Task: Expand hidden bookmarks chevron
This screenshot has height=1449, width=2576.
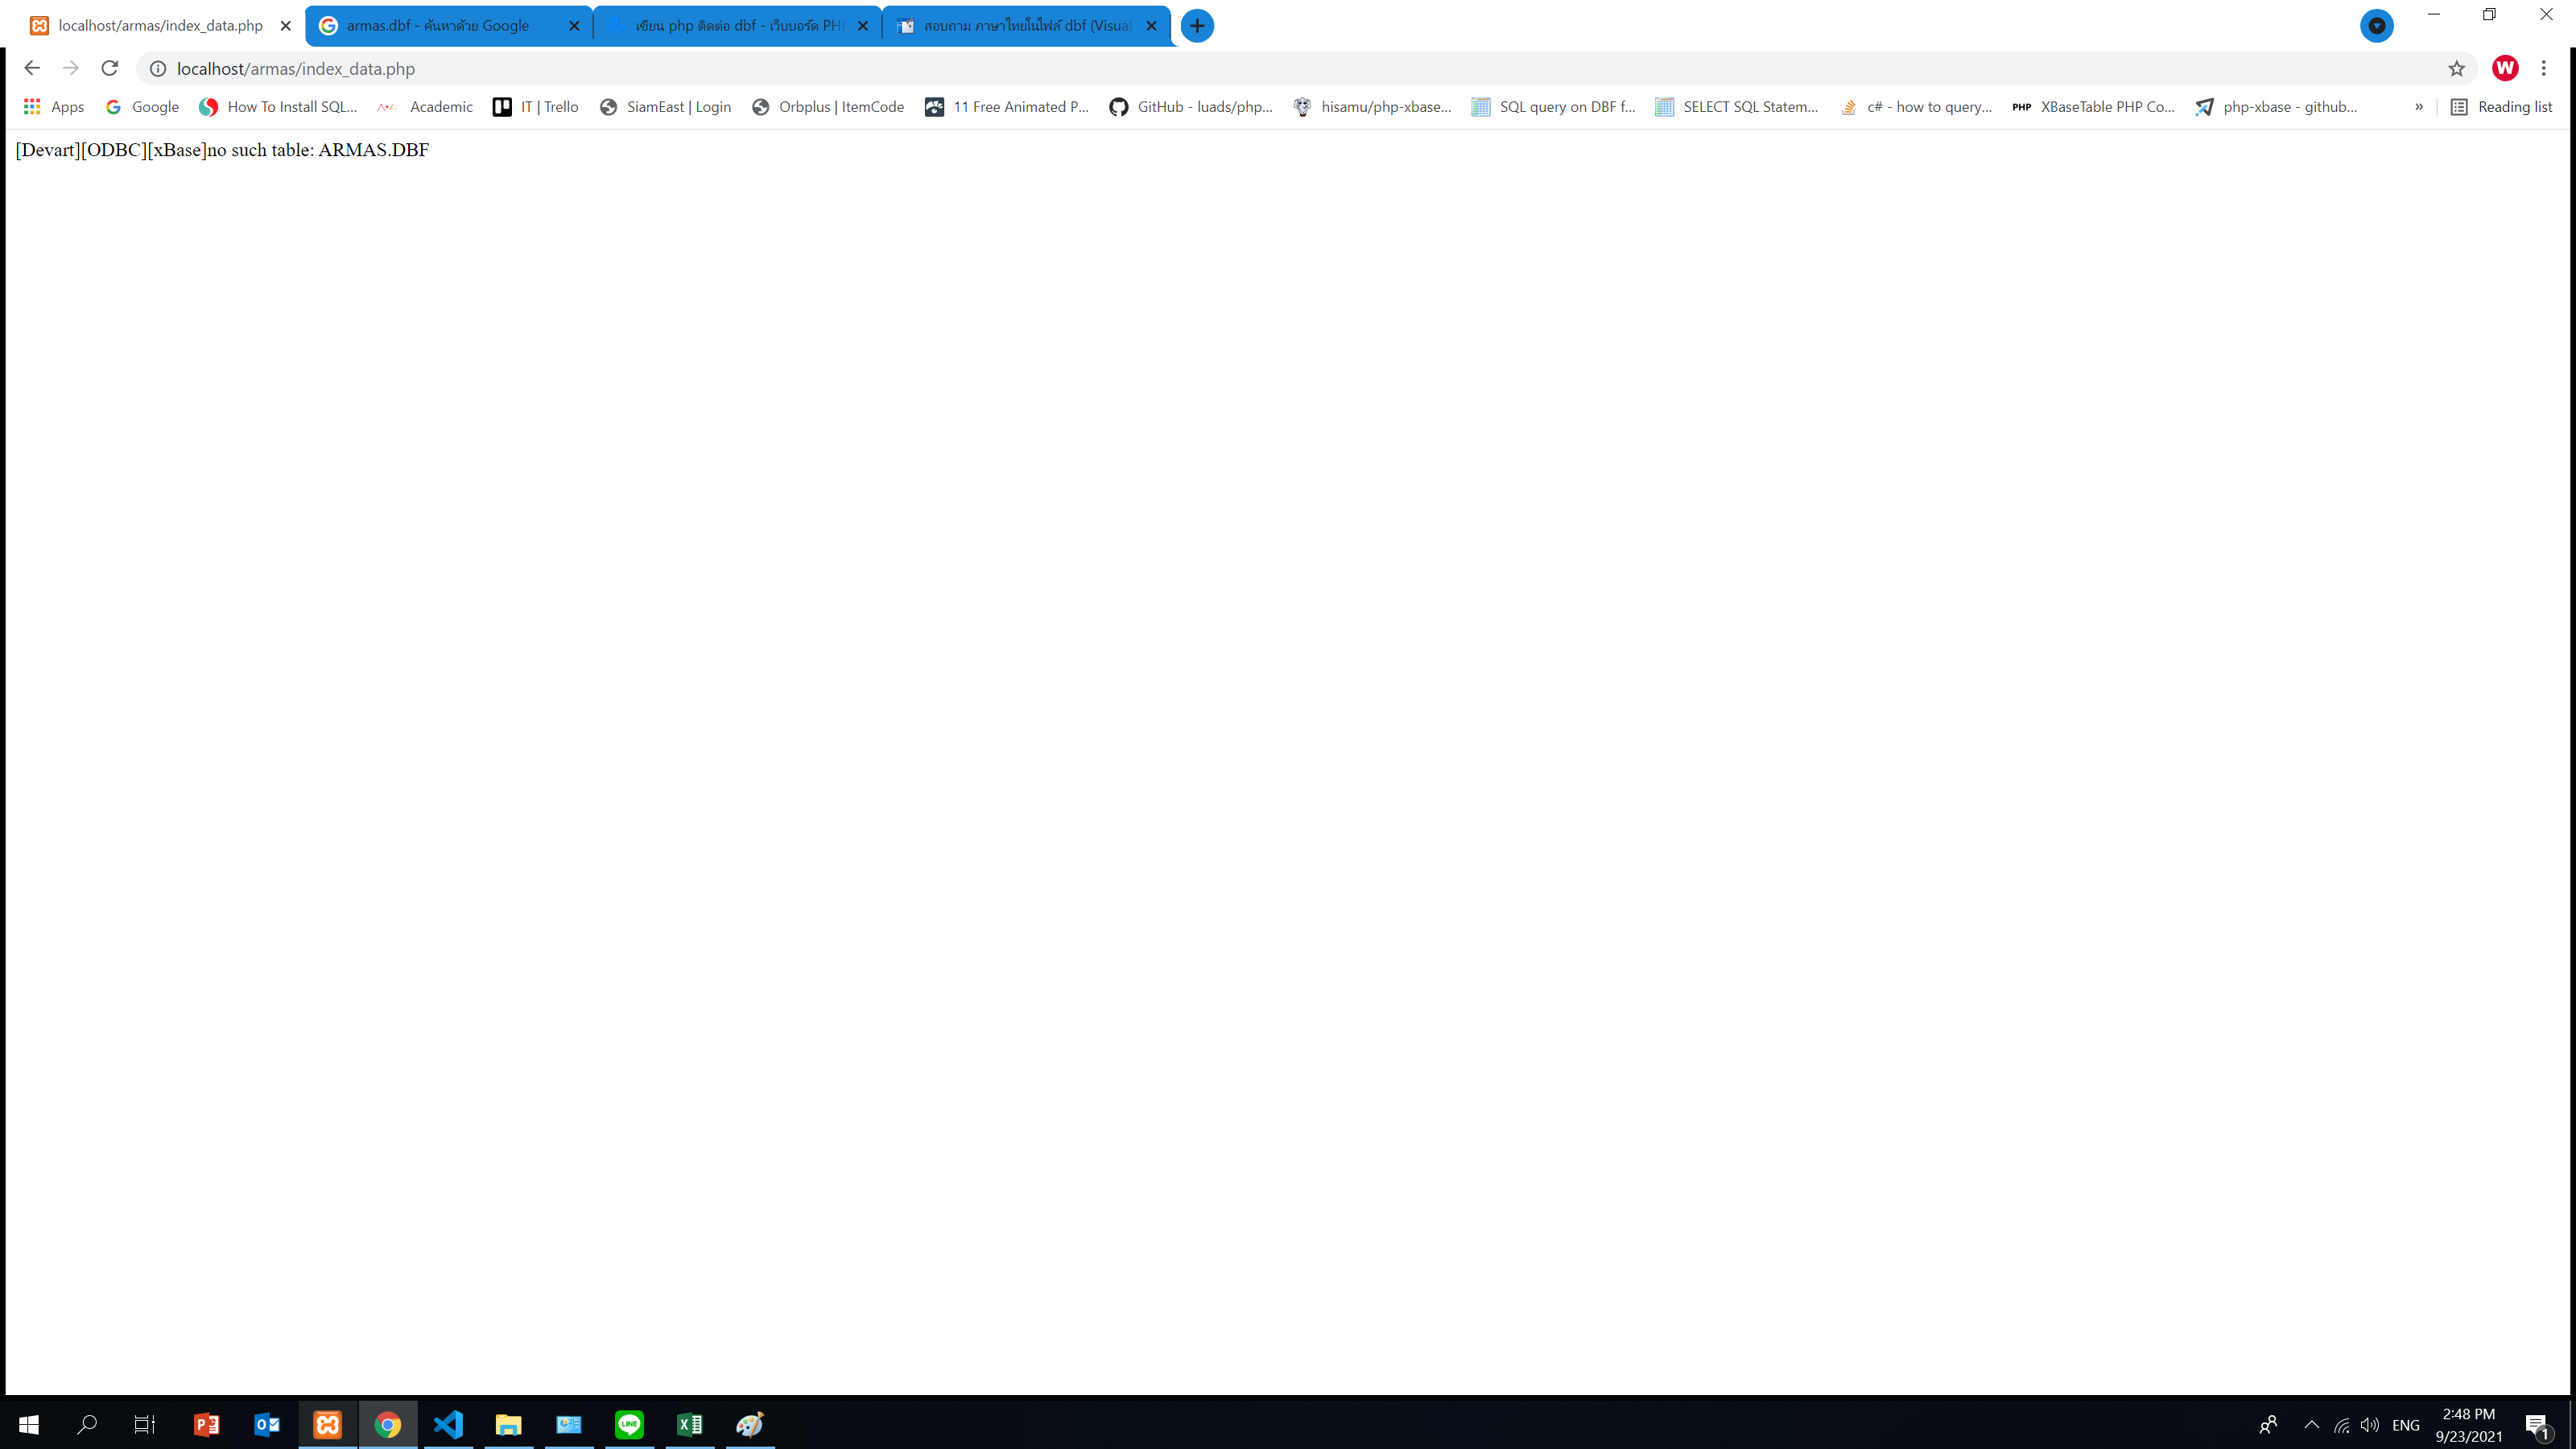Action: tap(2419, 107)
